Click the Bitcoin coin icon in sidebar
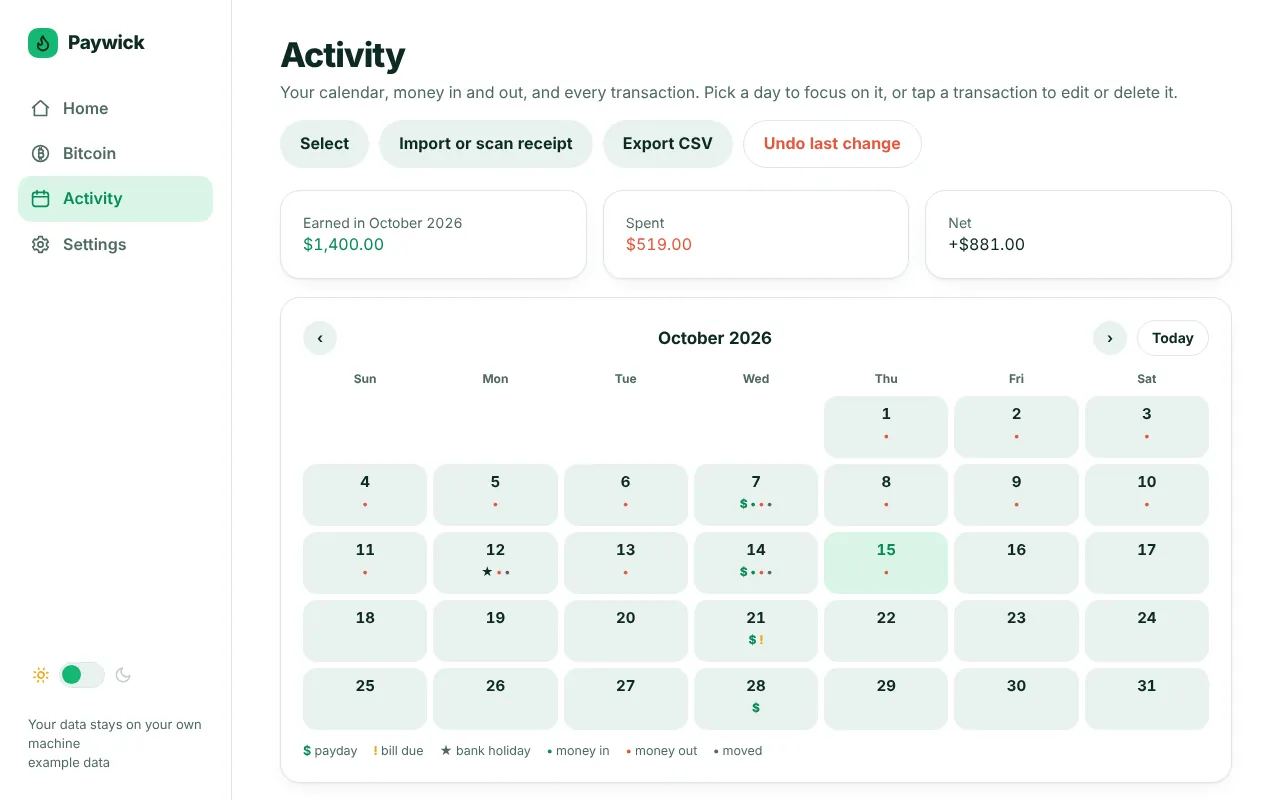The width and height of the screenshot is (1280, 800). pos(40,153)
